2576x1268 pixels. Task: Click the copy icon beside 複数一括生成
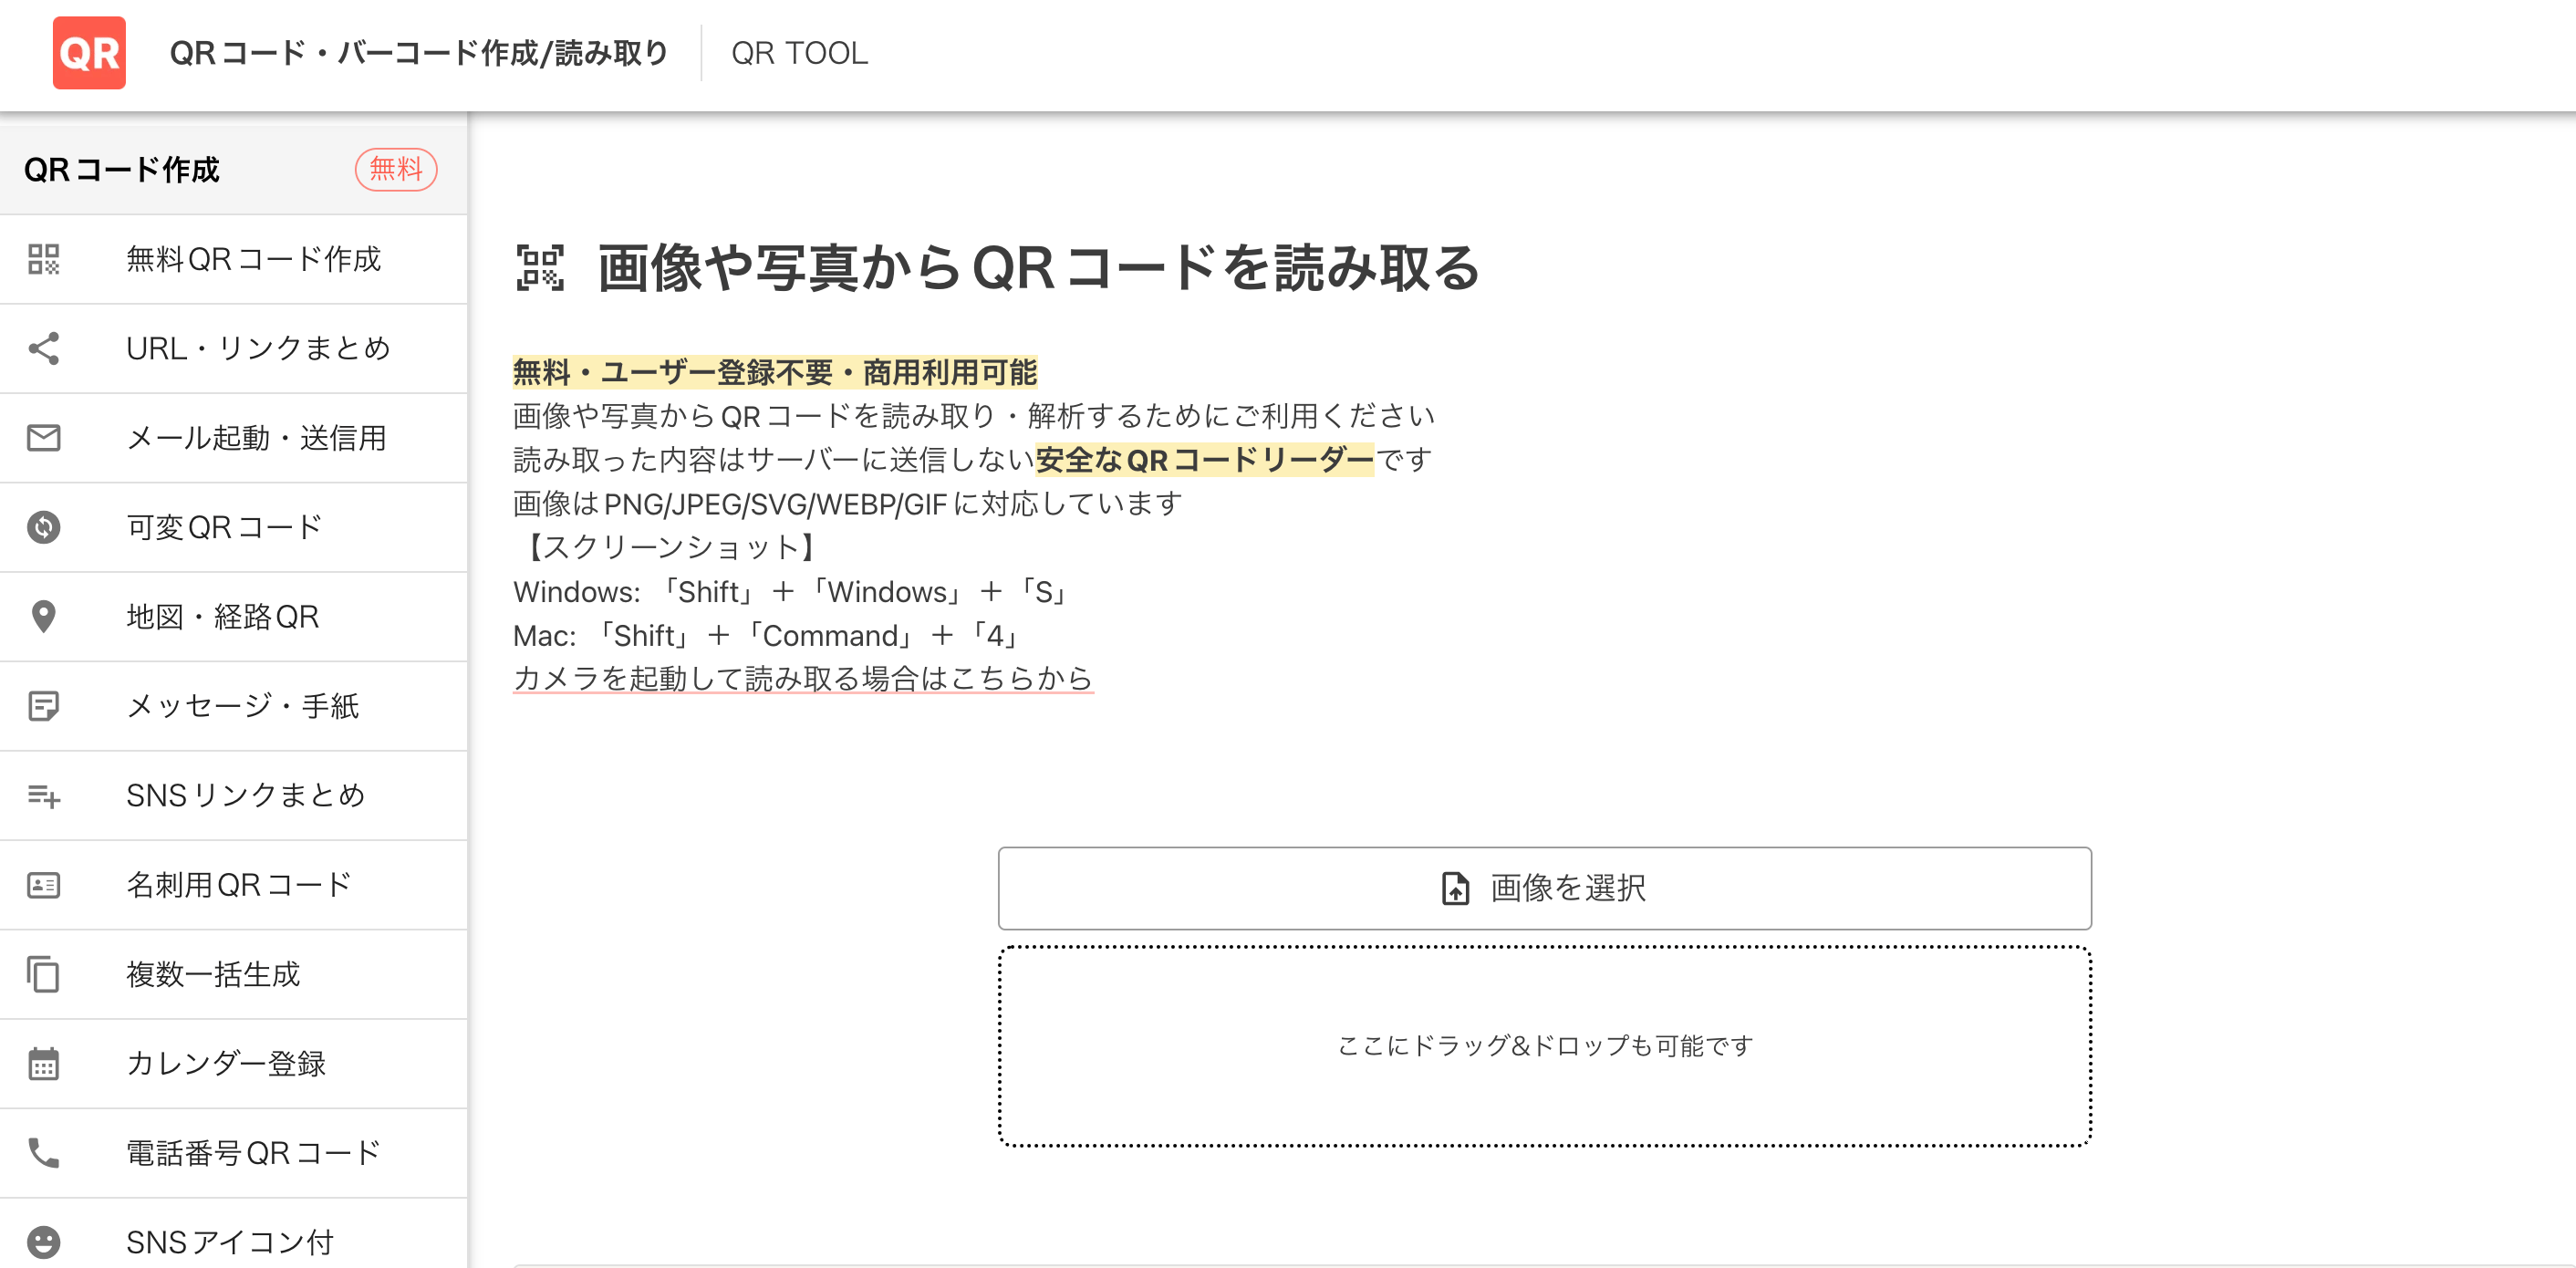pos(45,974)
